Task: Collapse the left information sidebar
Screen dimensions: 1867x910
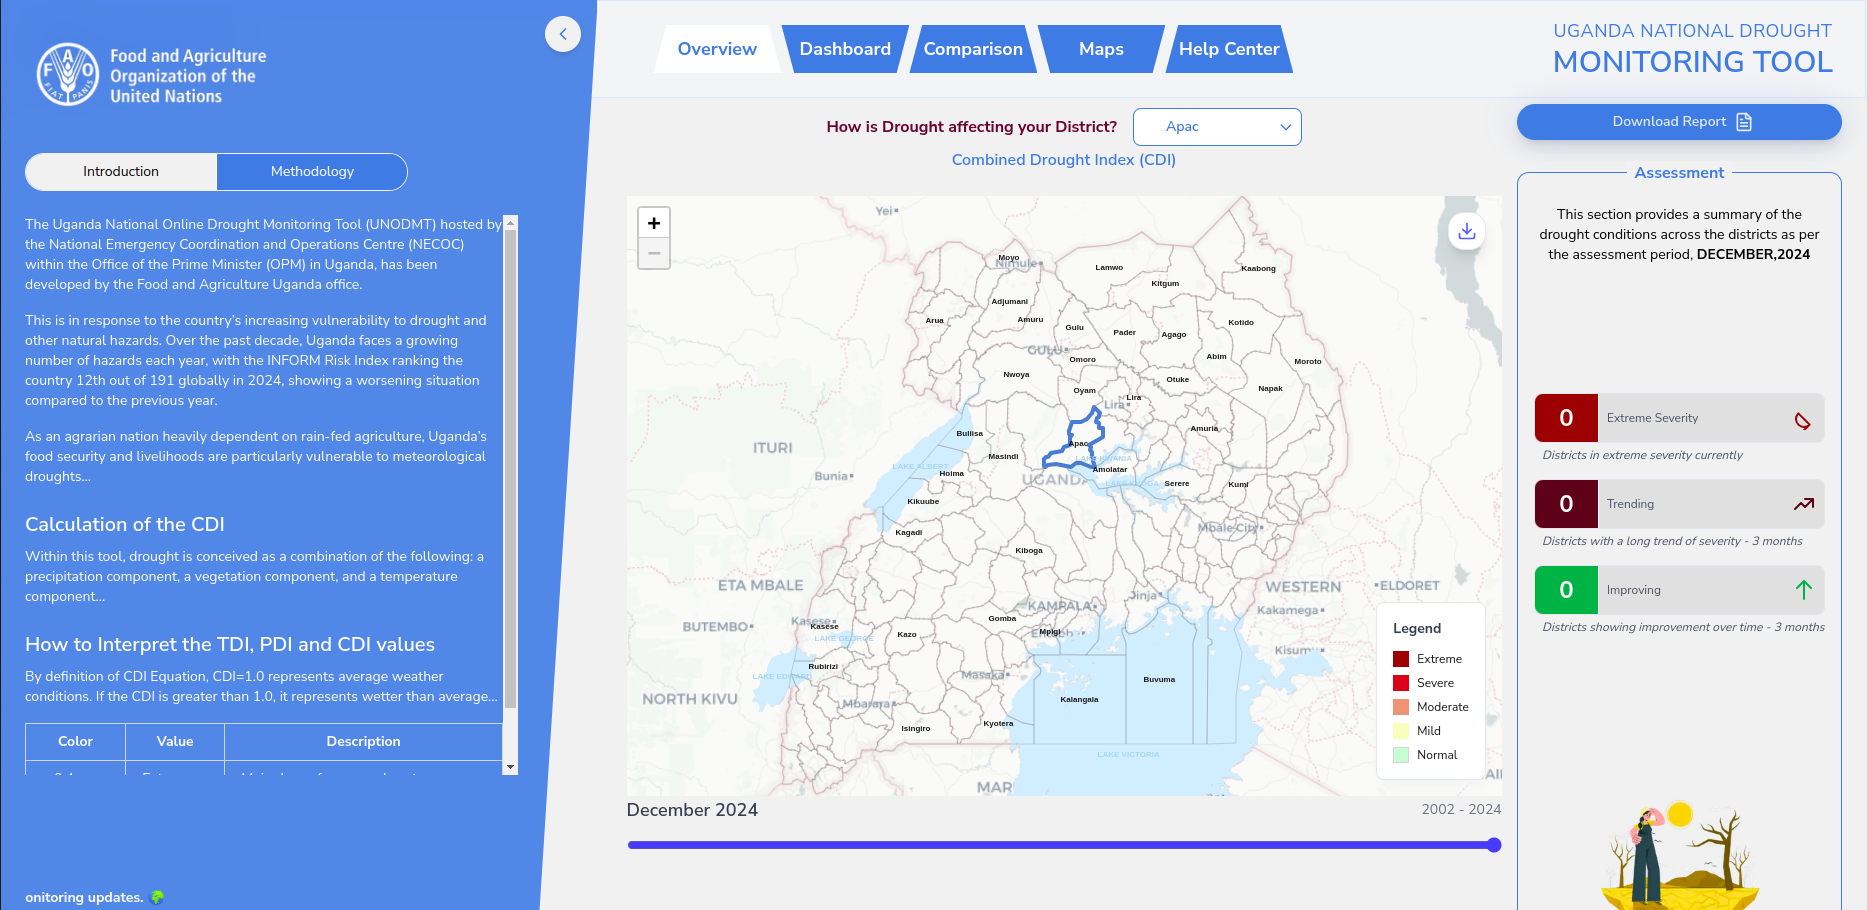Action: point(563,34)
